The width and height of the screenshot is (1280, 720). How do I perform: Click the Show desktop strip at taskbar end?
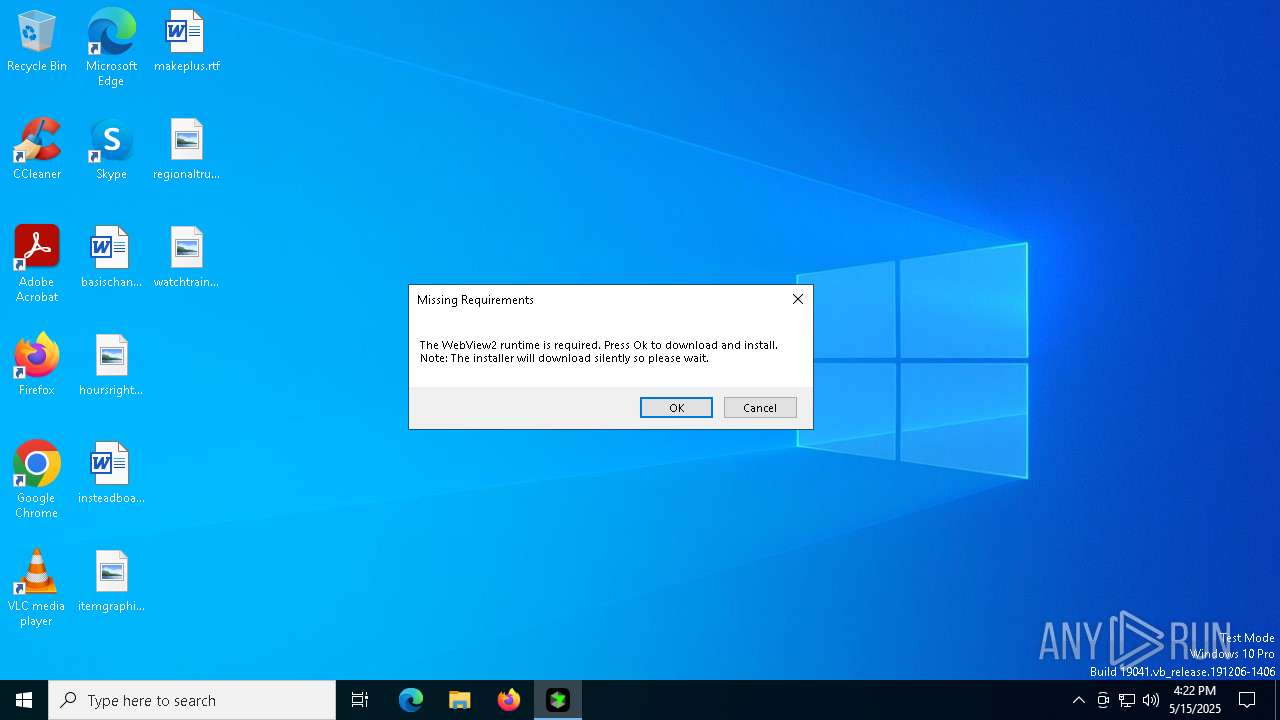(x=1277, y=700)
